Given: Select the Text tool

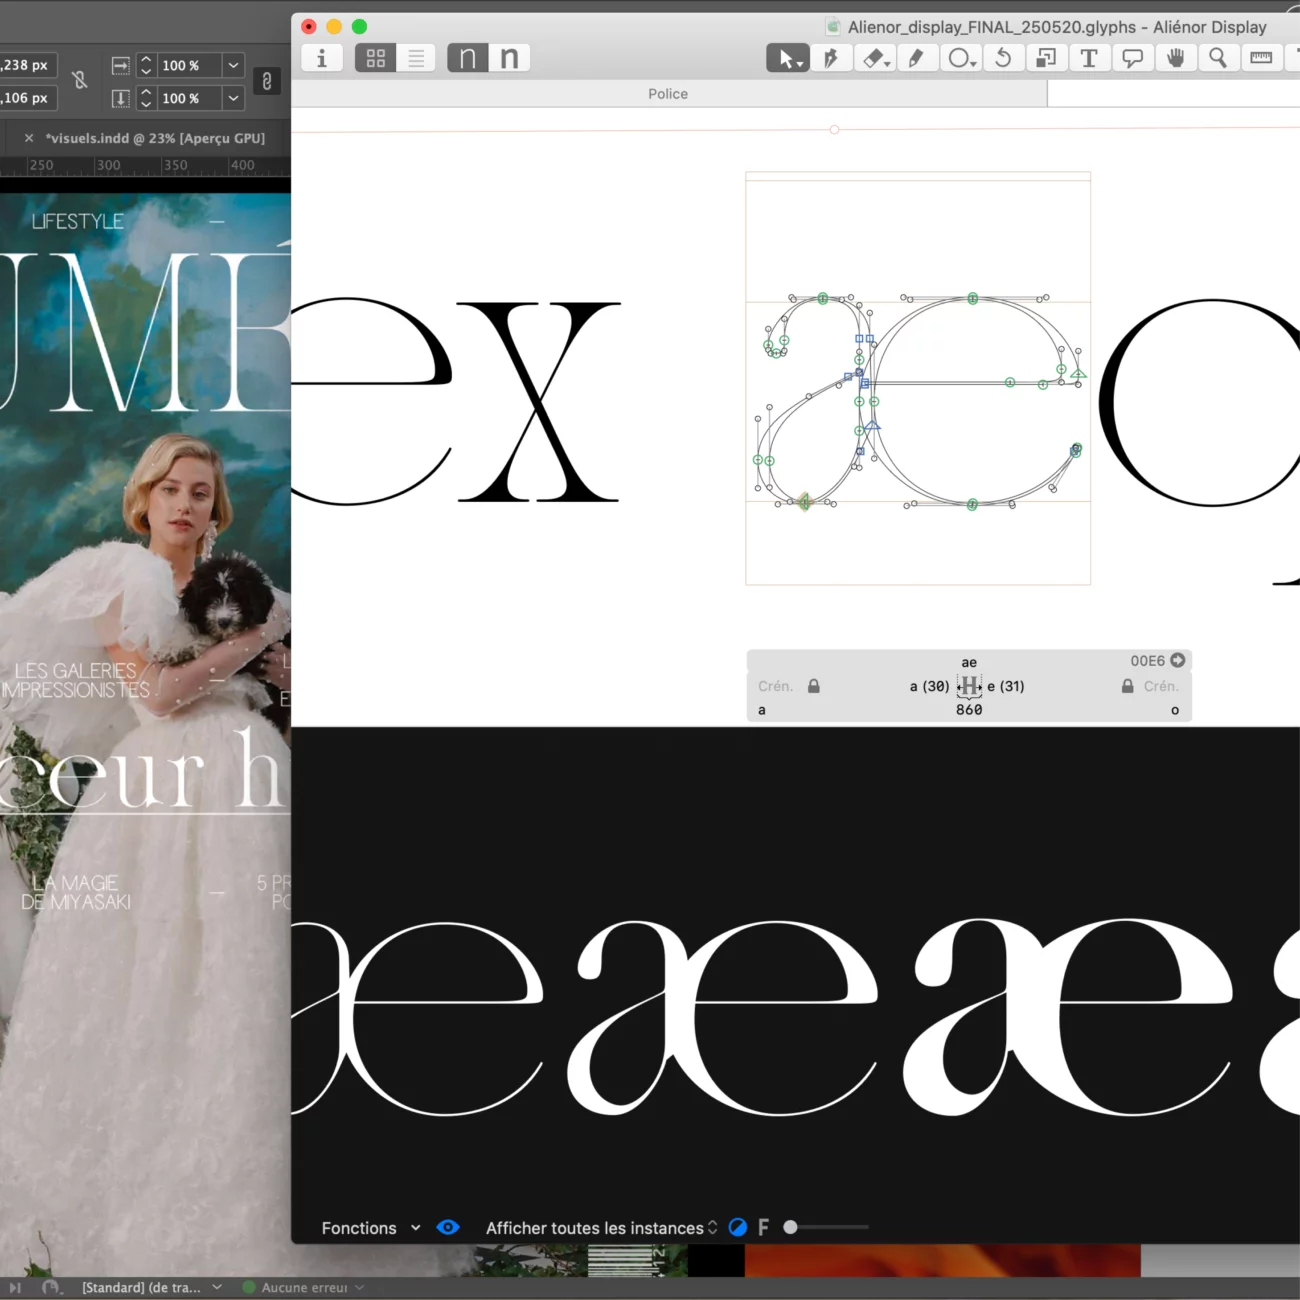Looking at the screenshot, I should coord(1089,59).
